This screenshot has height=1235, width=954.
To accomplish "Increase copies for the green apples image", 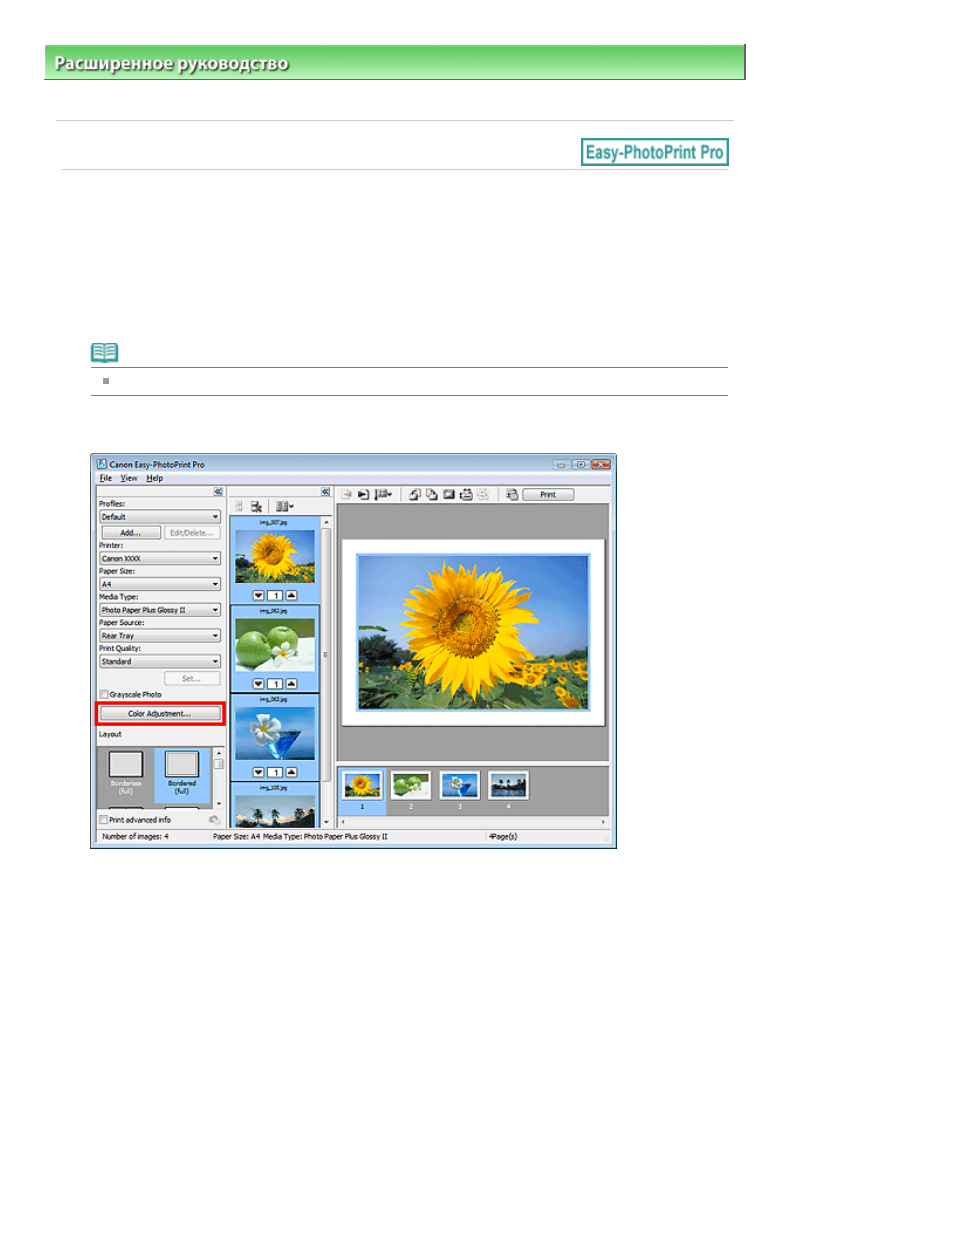I will (x=292, y=684).
